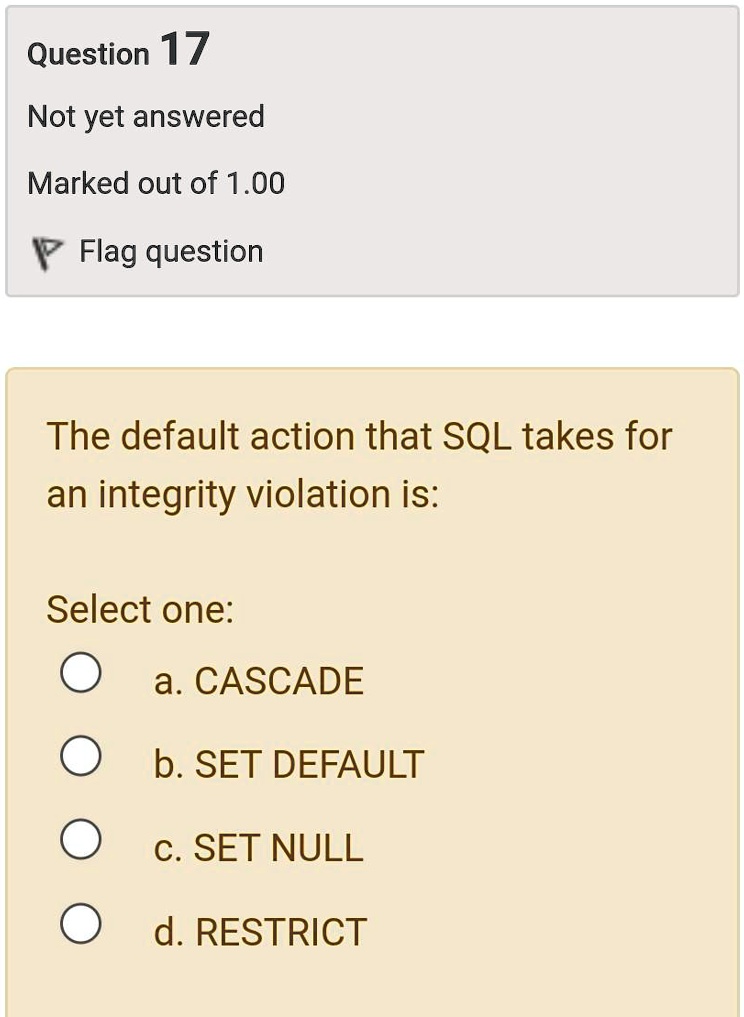Click the line 'The default action that SQL takes for'

coord(359,436)
